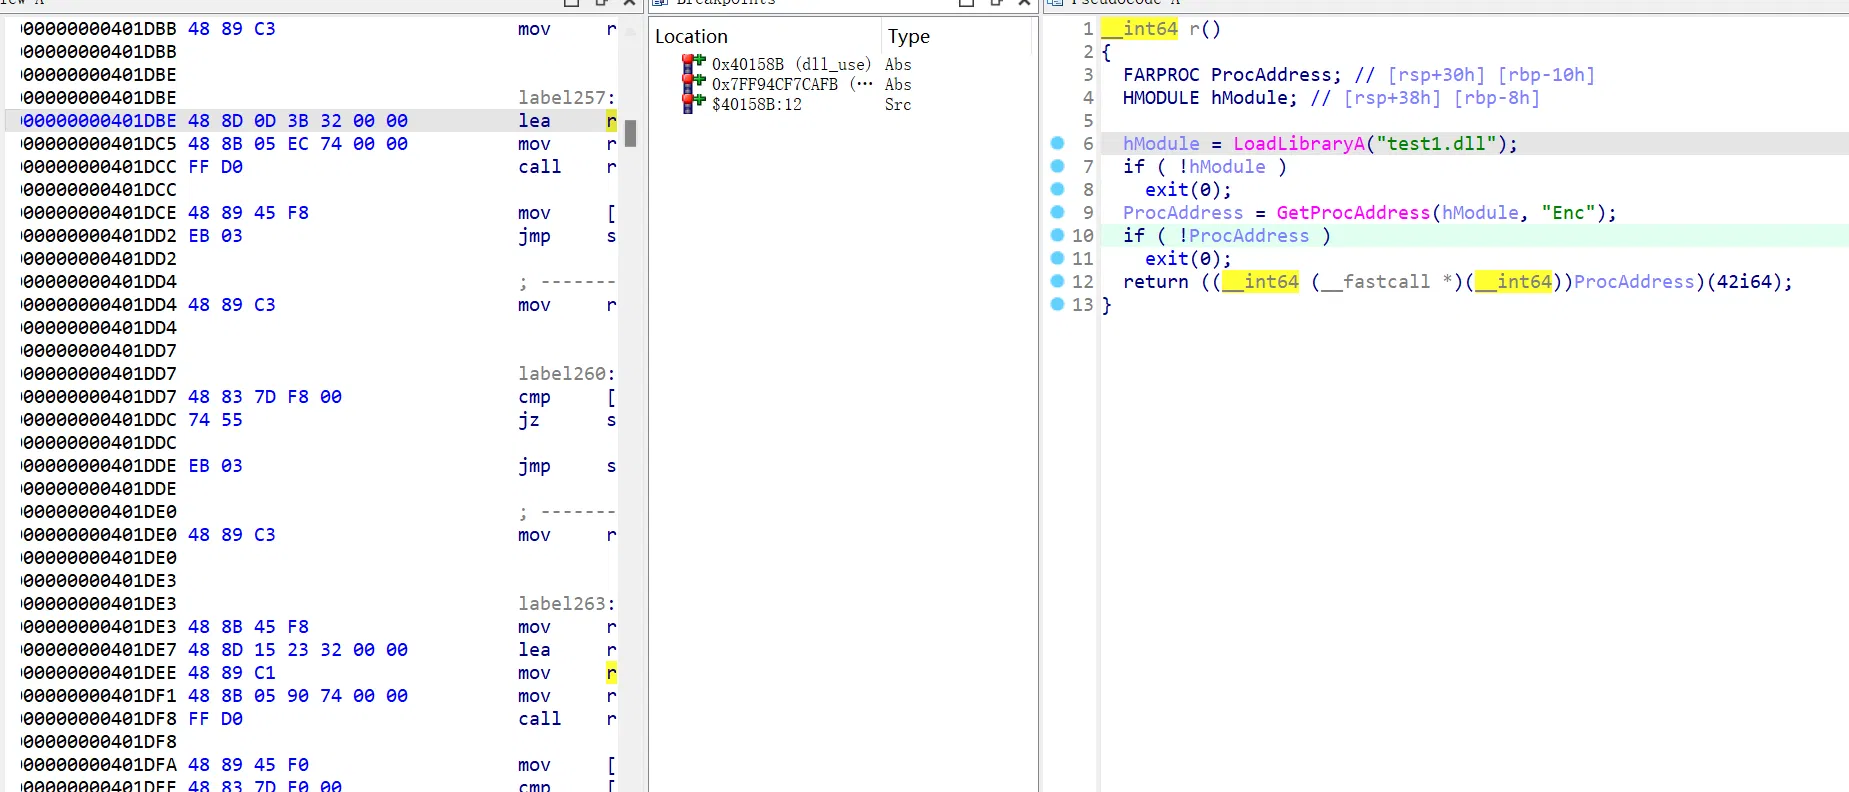The image size is (1849, 792).
Task: Toggle breakpoint dot on pseudocode line 10
Action: tap(1057, 235)
